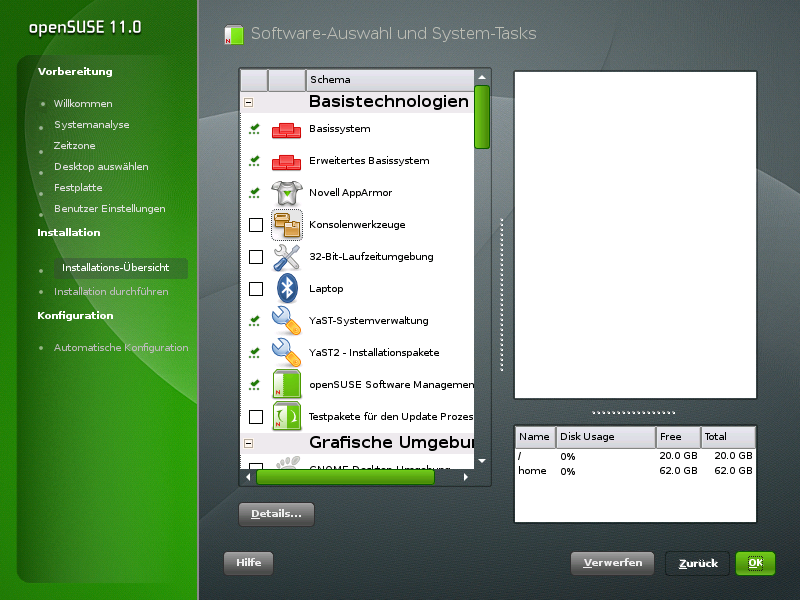
Task: Toggle the Novell AppArmor selection status
Action: (x=255, y=193)
